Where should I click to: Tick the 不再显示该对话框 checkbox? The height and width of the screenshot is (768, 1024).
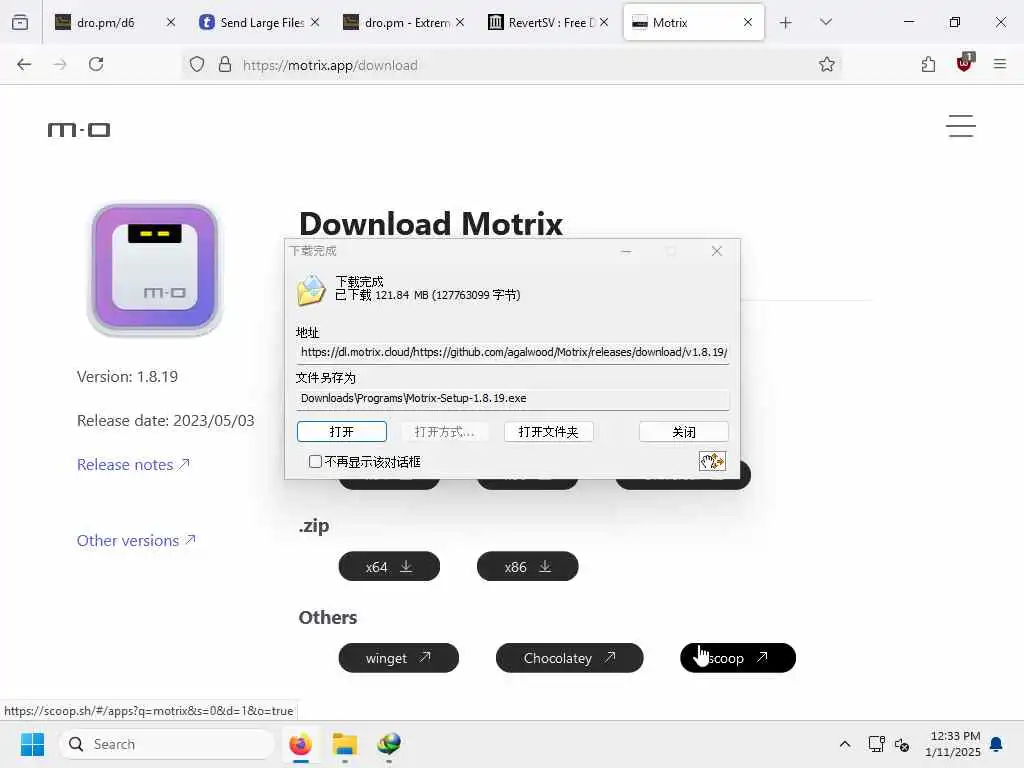(315, 462)
